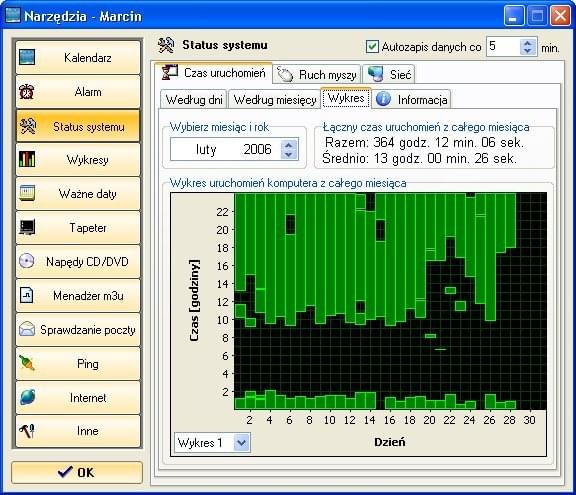Expand the Wykres 1 dropdown
Screen dimensions: 576x495
pyautogui.click(x=241, y=442)
